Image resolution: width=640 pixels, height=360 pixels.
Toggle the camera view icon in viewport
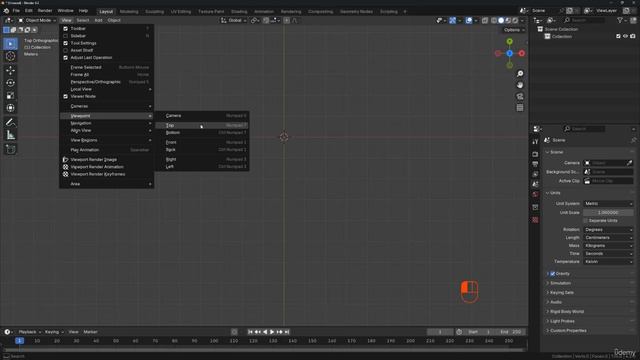point(520,96)
